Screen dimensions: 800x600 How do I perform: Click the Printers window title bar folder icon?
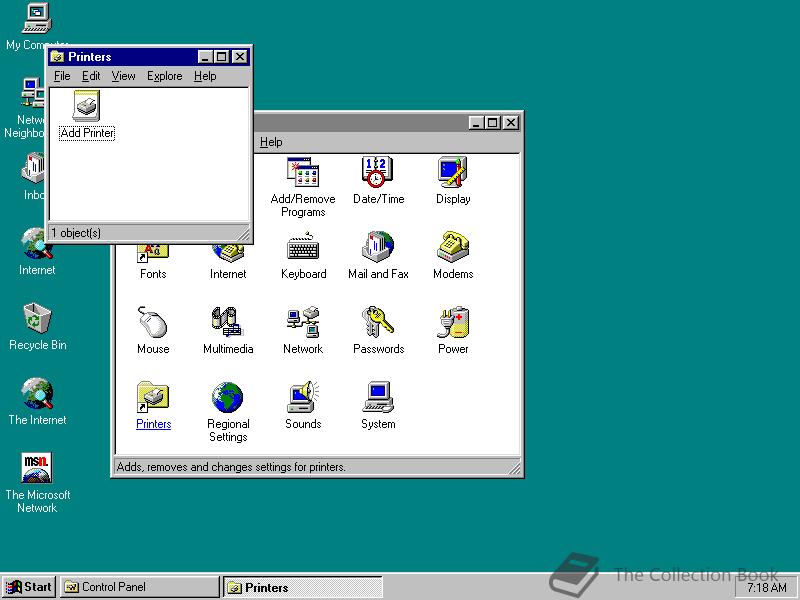(57, 57)
